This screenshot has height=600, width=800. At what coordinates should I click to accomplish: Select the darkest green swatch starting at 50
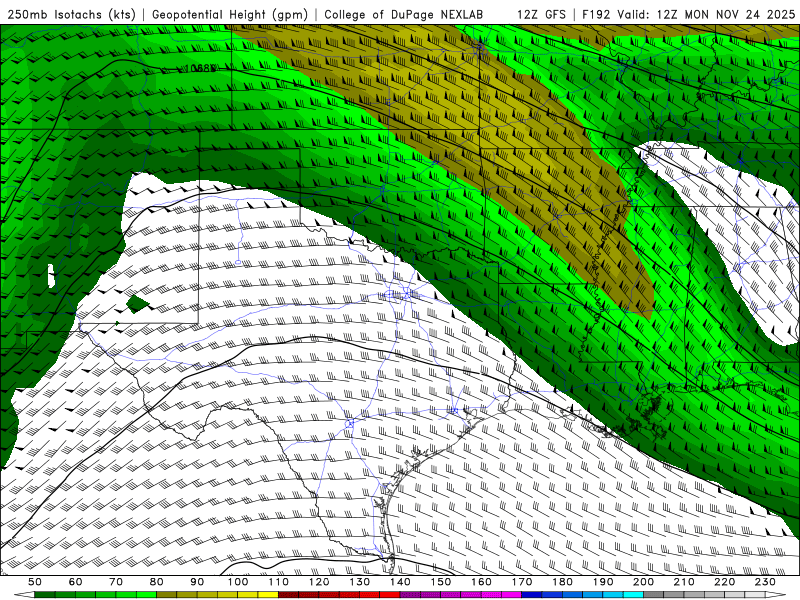point(45,594)
